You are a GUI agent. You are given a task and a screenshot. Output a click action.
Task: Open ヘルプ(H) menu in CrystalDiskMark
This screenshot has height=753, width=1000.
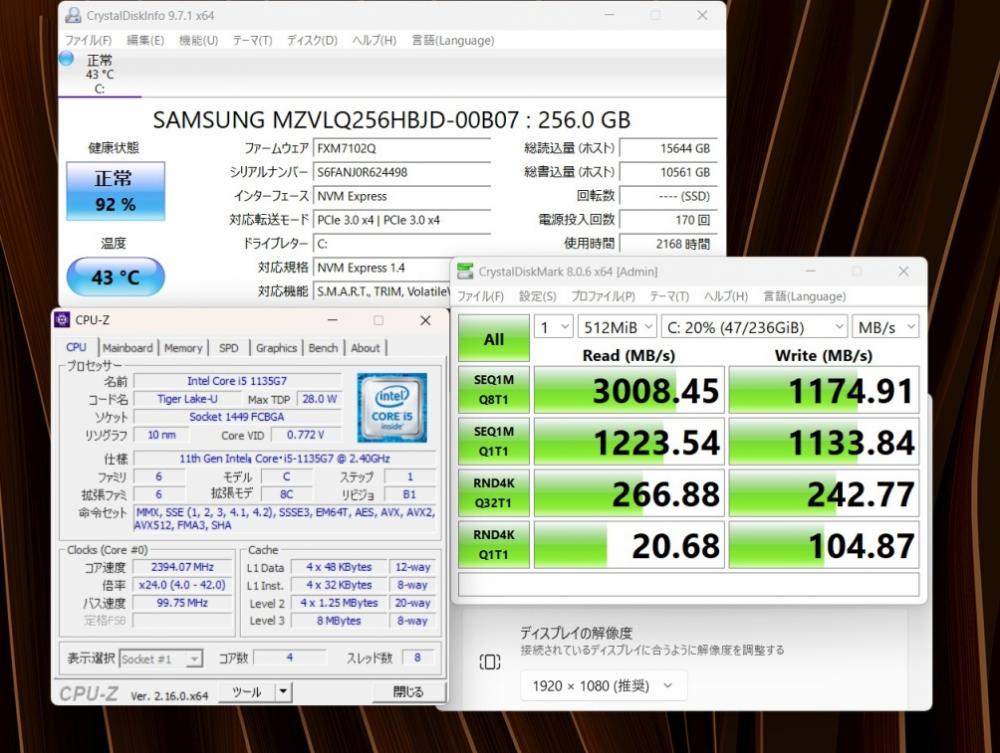point(726,296)
